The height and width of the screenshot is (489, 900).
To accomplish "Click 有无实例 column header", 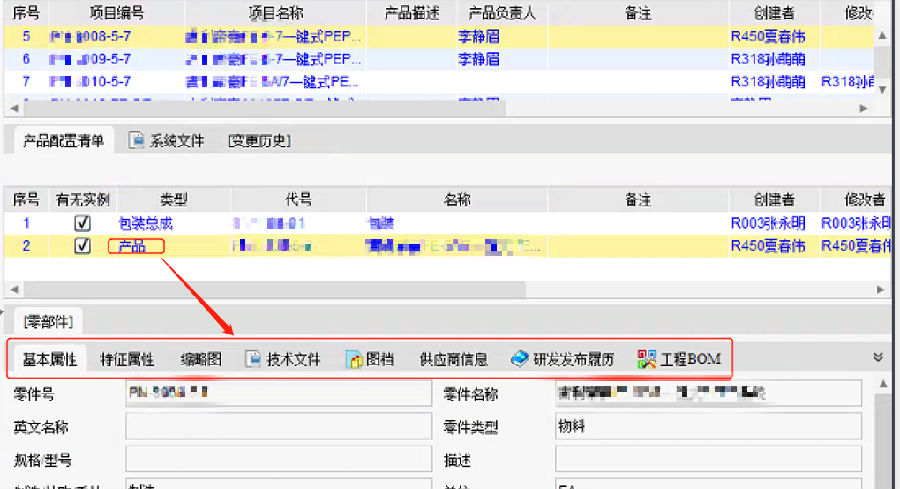I will click(x=83, y=199).
